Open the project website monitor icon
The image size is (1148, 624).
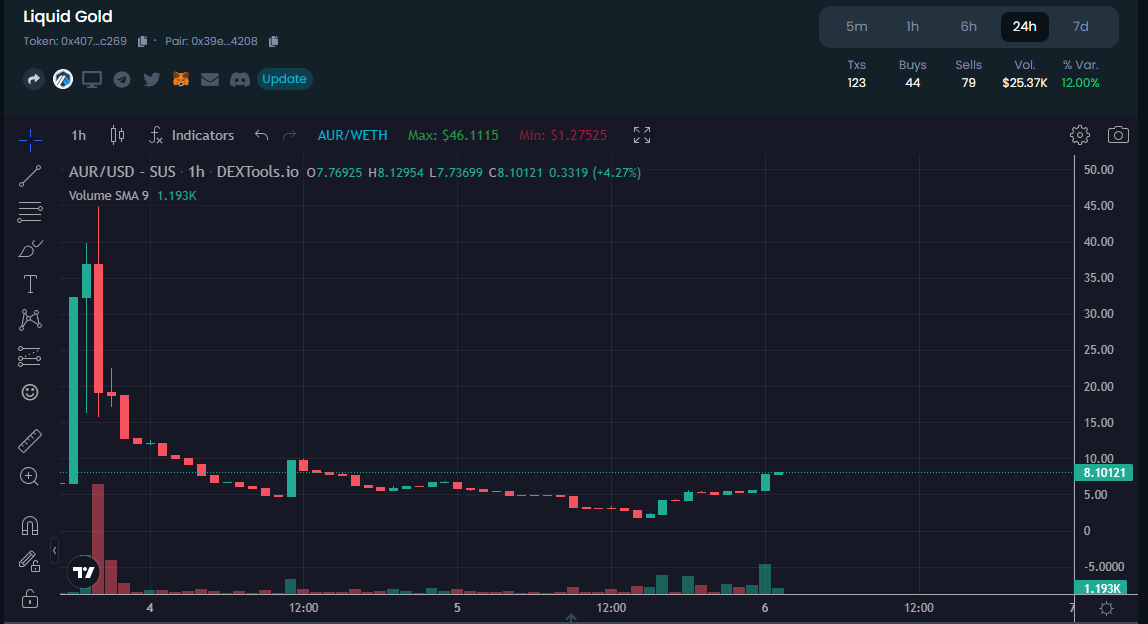pyautogui.click(x=92, y=79)
